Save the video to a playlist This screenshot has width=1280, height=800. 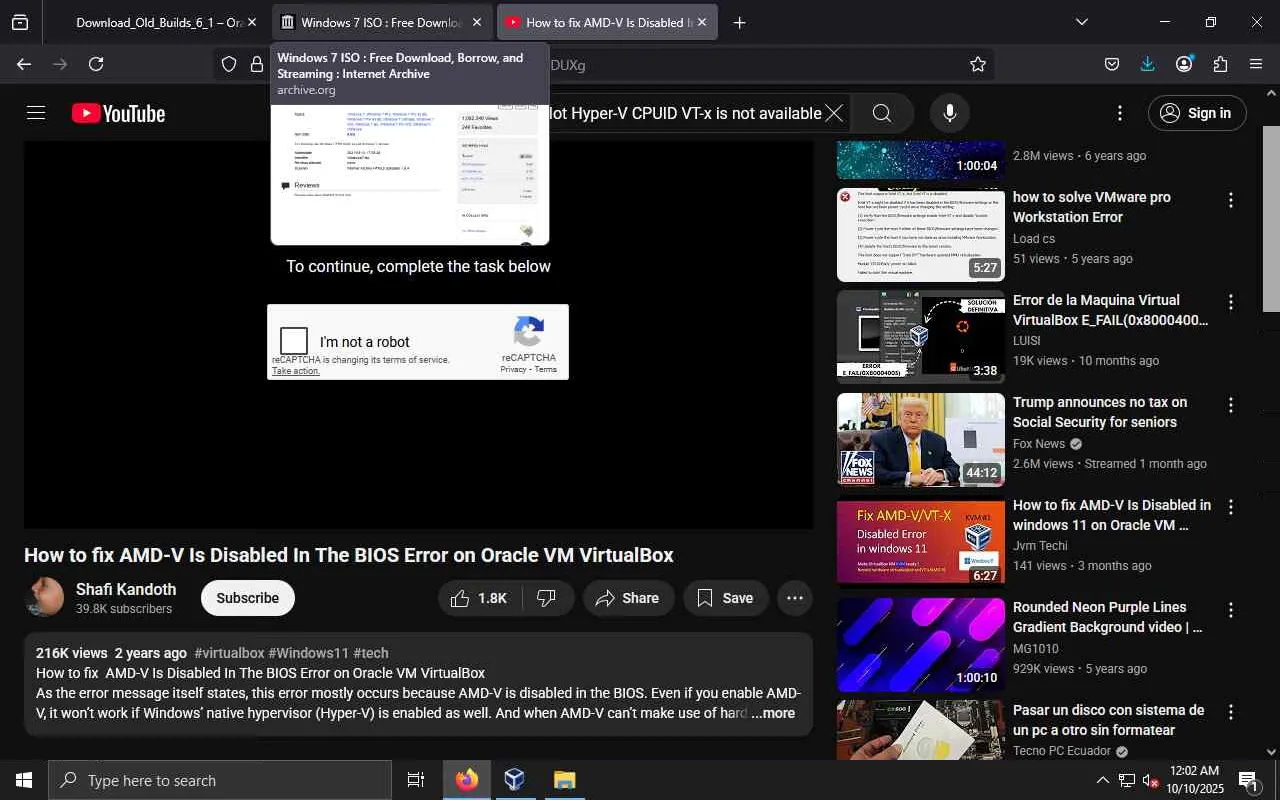click(726, 598)
